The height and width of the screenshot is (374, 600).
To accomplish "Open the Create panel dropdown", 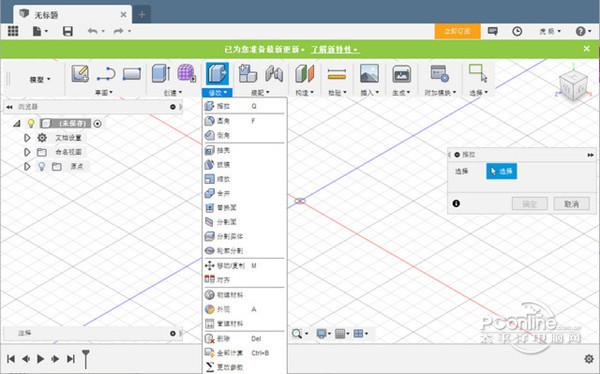I will [x=173, y=93].
